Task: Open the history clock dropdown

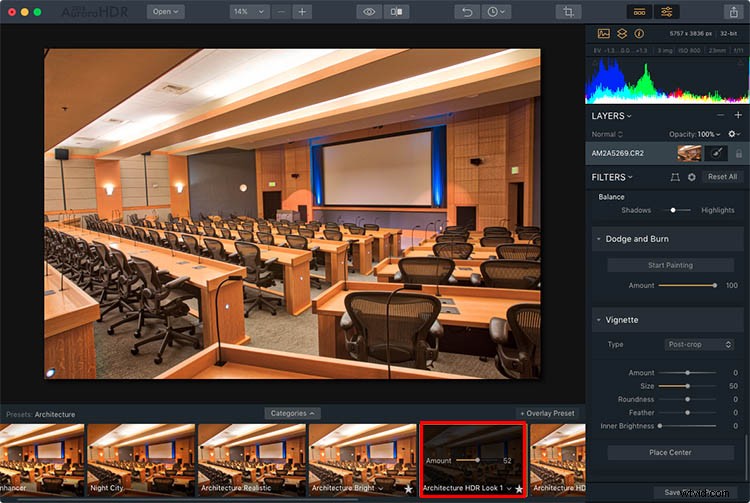Action: [496, 11]
